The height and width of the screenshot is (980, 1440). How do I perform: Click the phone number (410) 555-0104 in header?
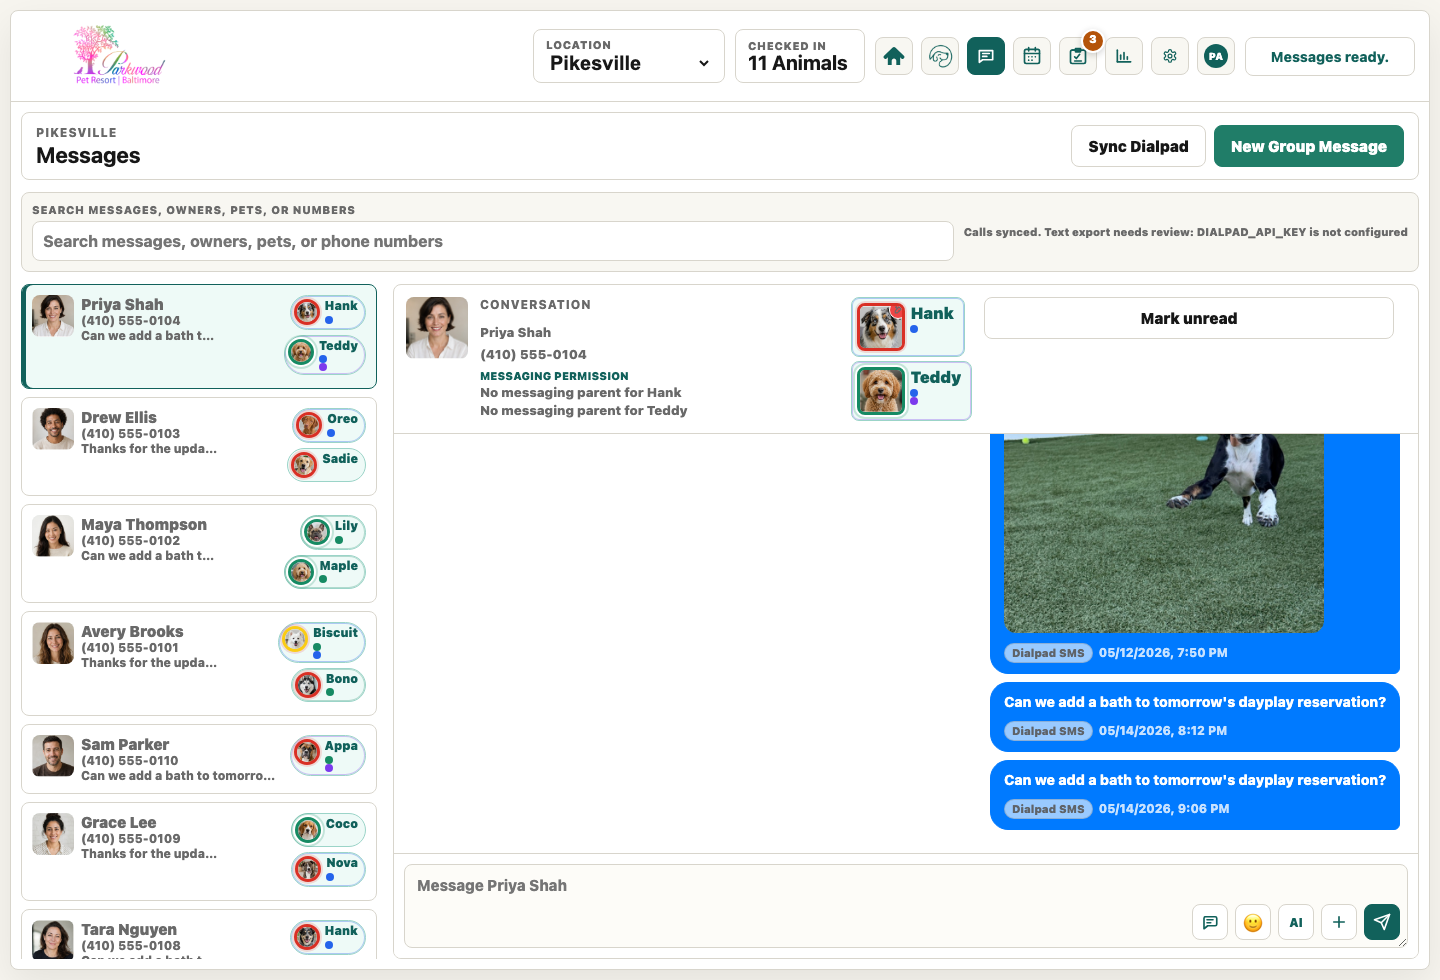point(533,354)
